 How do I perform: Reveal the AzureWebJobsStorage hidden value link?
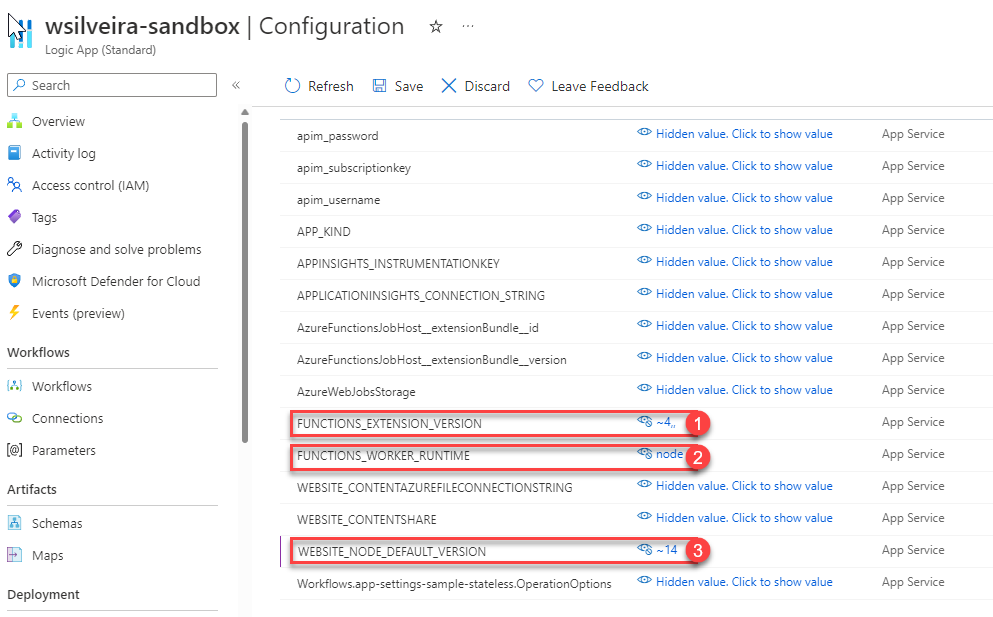(x=743, y=390)
